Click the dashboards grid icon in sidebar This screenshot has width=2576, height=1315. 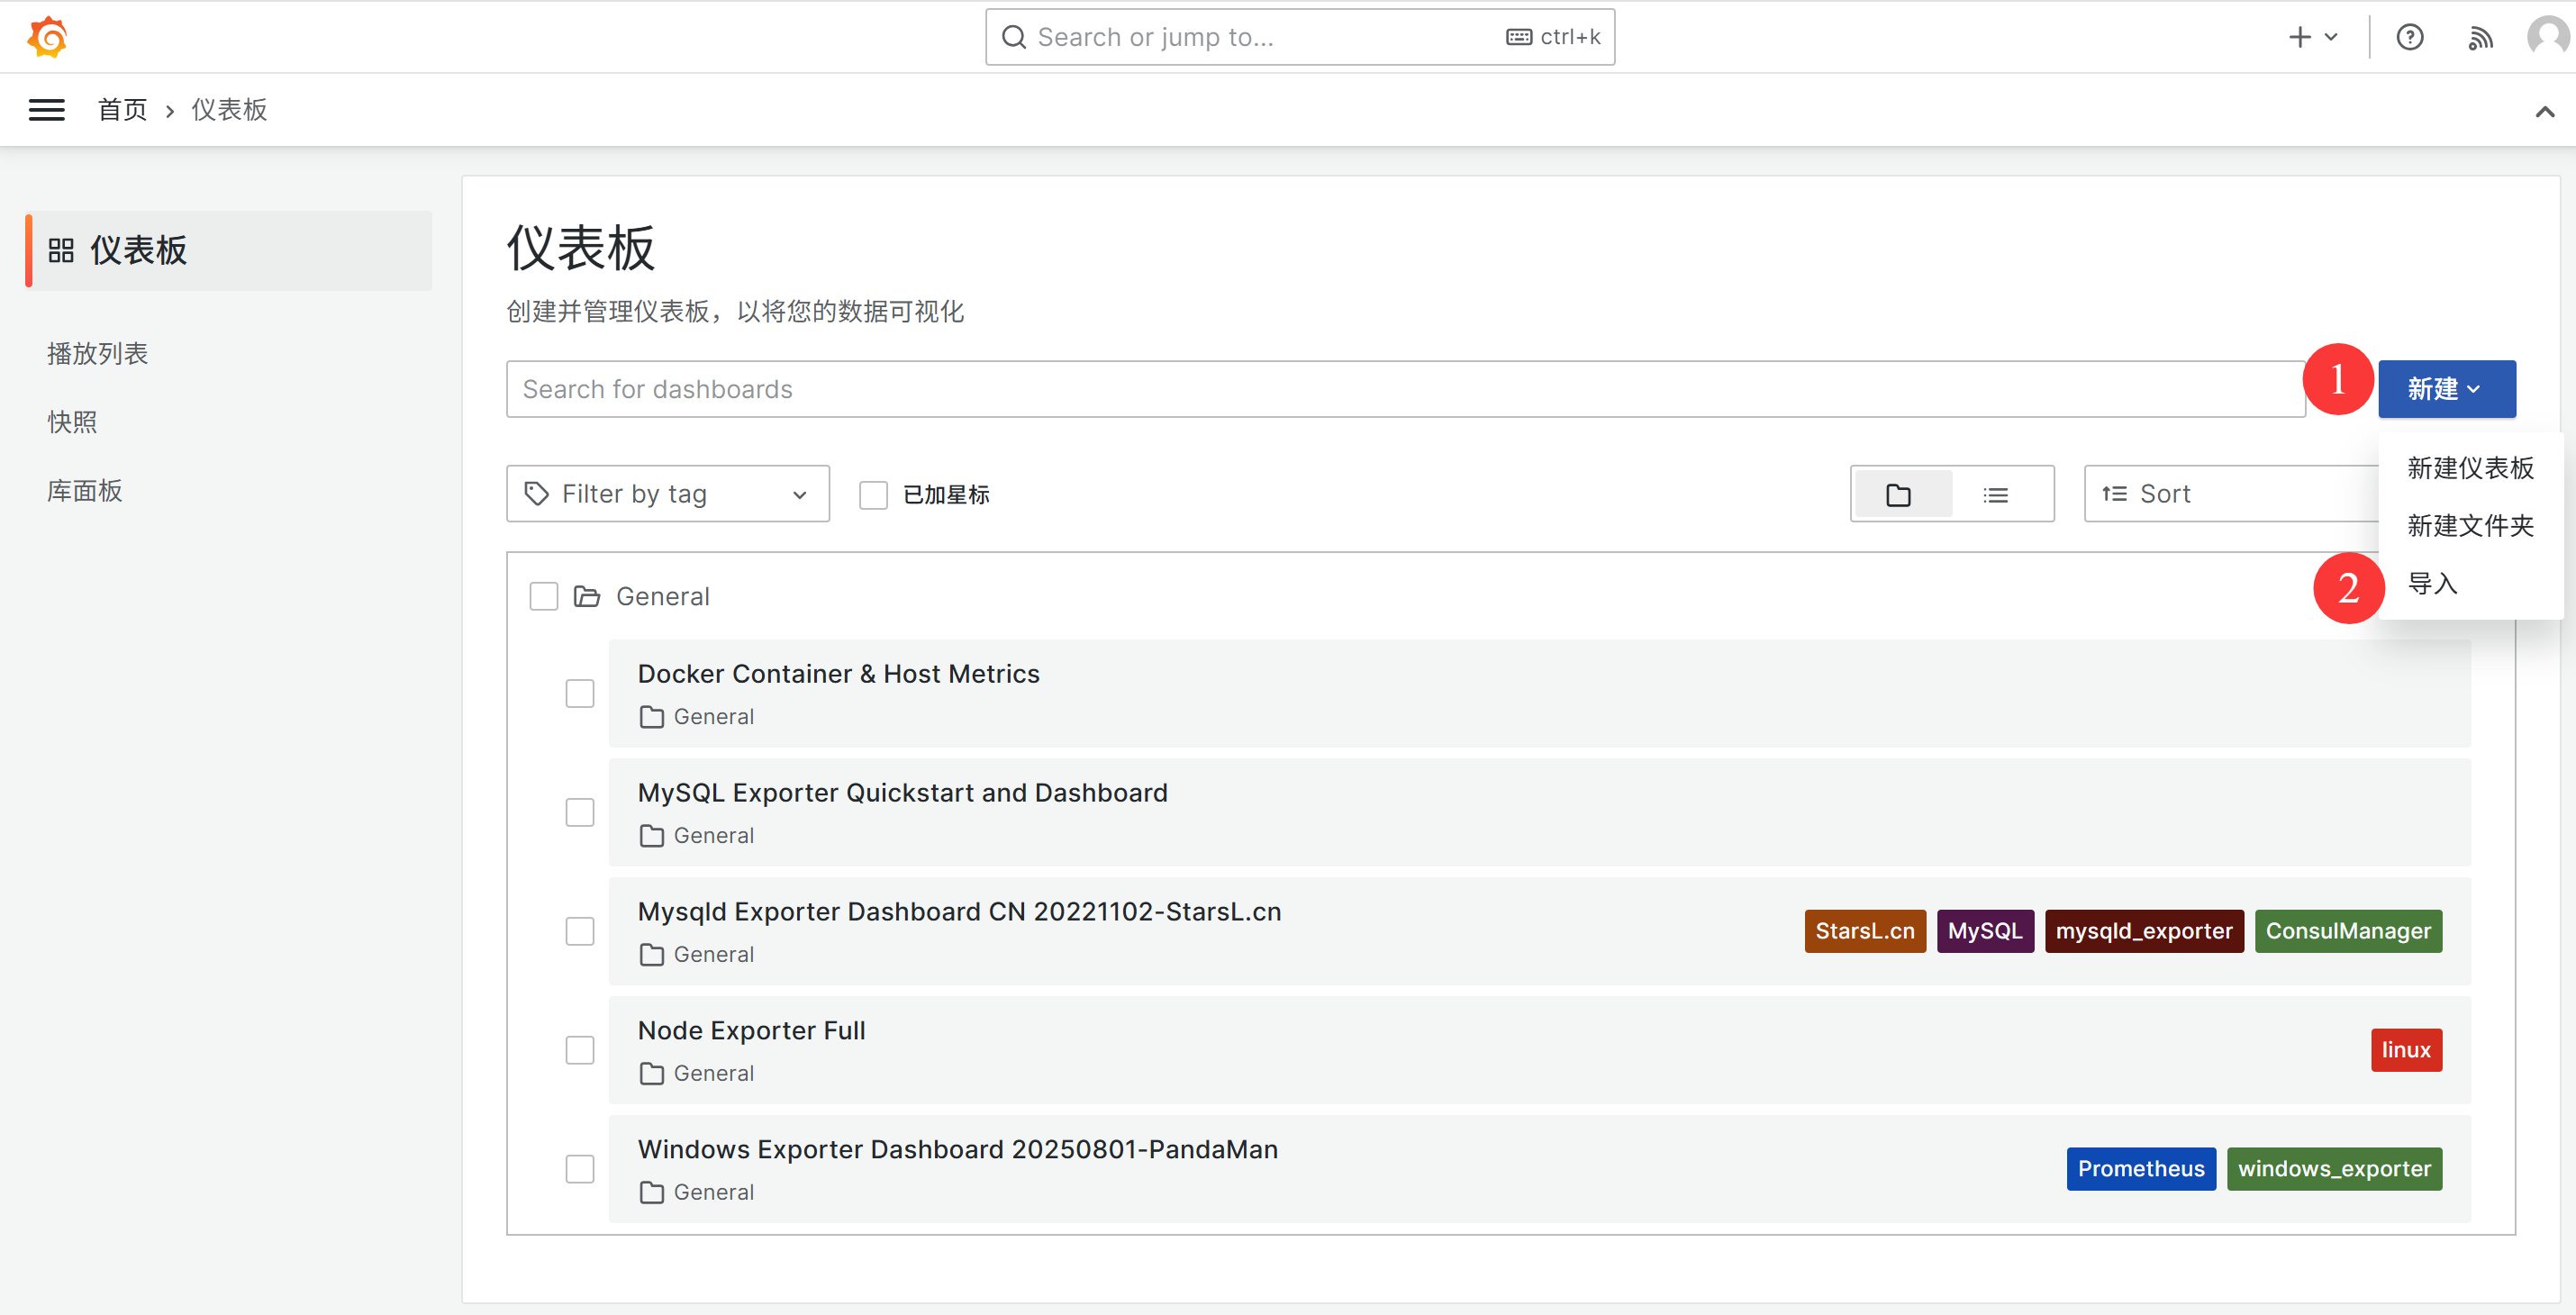[x=61, y=250]
